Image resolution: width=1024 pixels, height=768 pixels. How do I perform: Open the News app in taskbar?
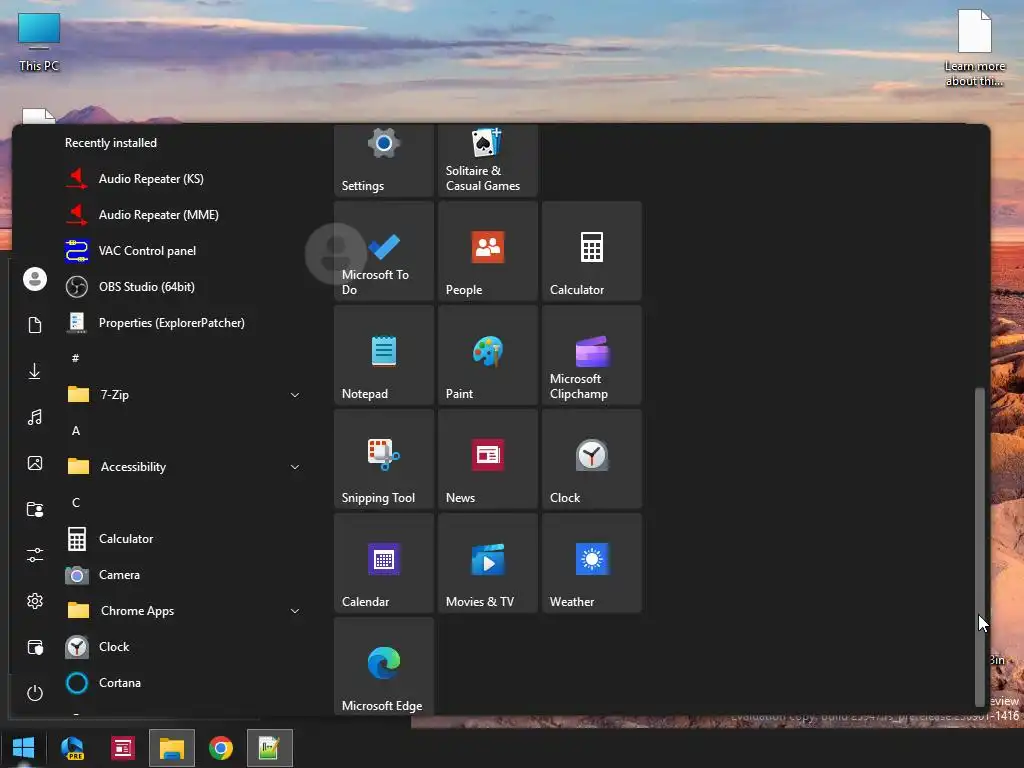pos(122,748)
